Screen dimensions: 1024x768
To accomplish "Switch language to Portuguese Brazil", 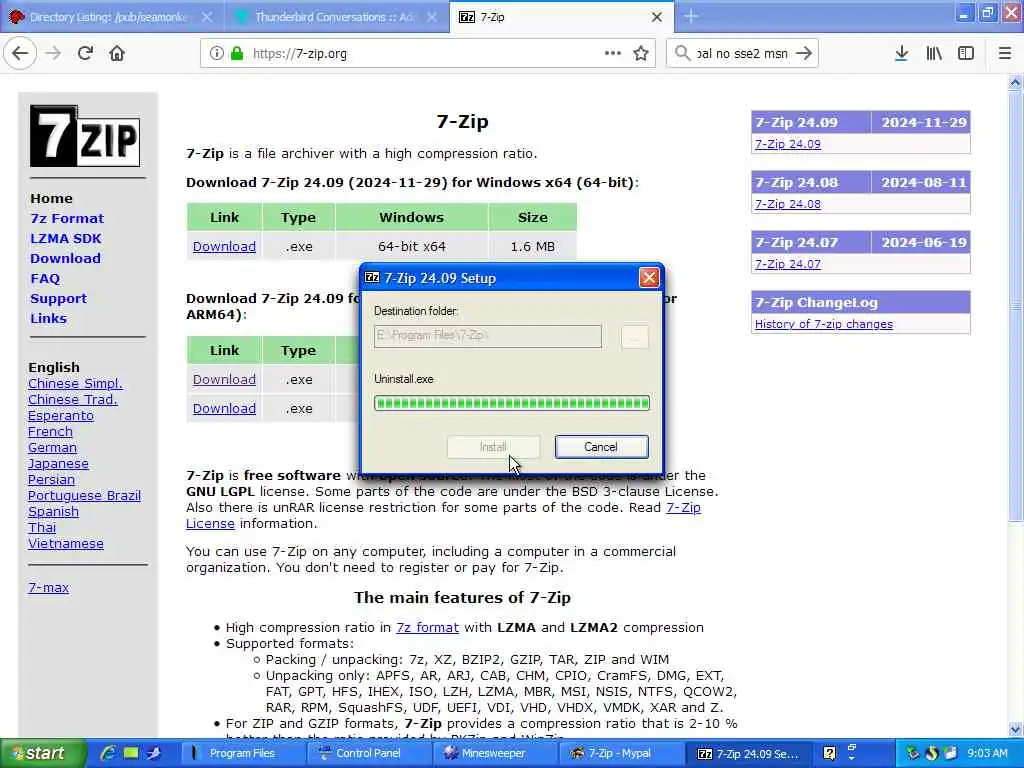I will click(84, 496).
